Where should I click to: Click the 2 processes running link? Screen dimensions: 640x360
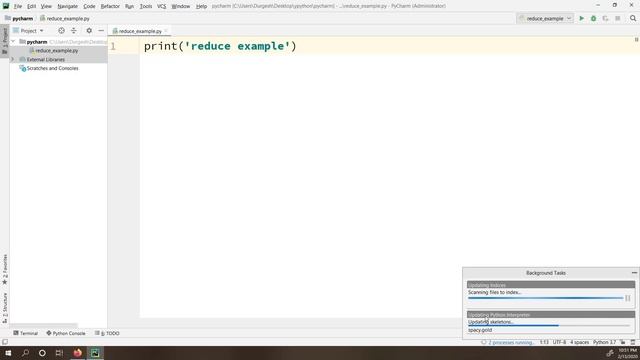(x=511, y=342)
